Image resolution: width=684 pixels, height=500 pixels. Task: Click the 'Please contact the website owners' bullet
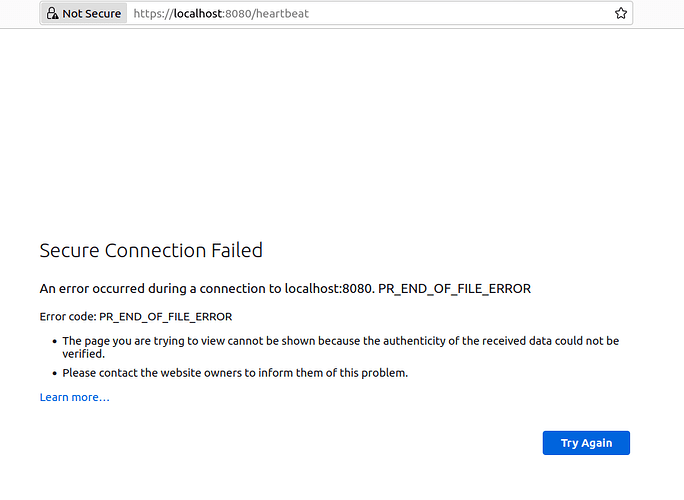point(235,373)
